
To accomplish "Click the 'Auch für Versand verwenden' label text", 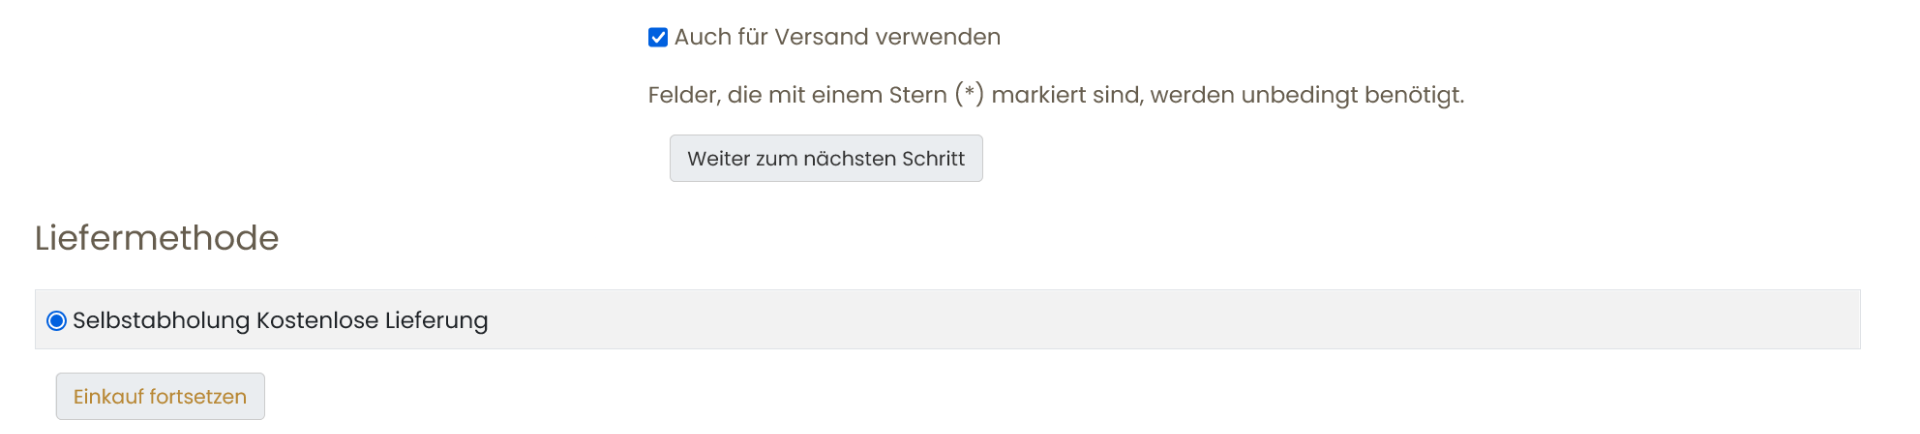I will pos(836,38).
